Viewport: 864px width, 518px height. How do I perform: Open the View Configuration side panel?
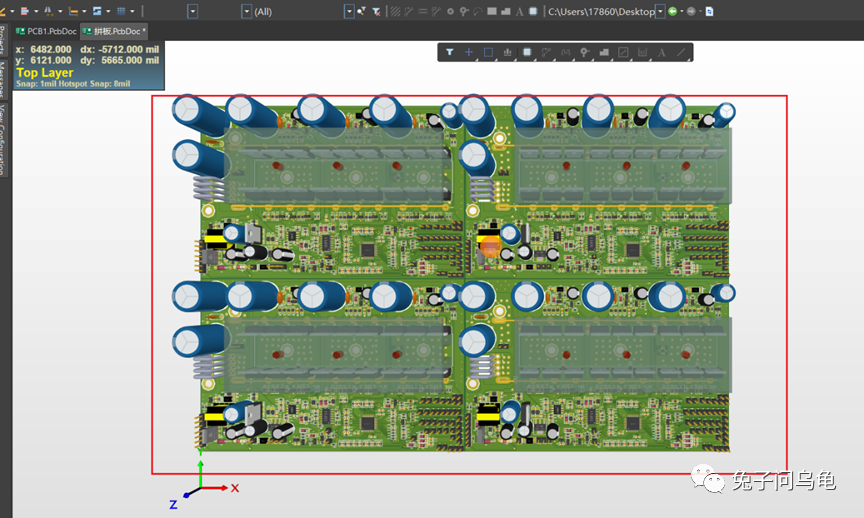(4, 138)
